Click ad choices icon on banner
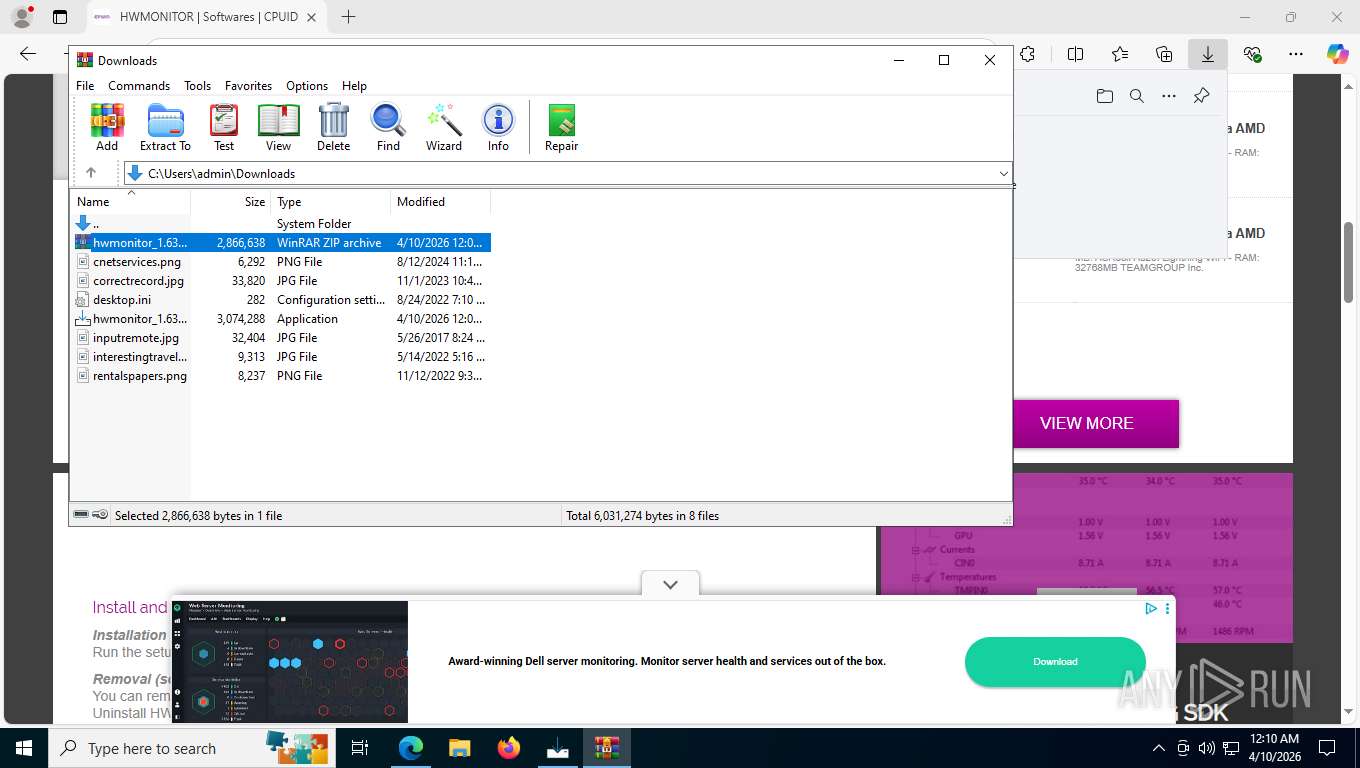Image resolution: width=1360 pixels, height=768 pixels. point(1151,608)
